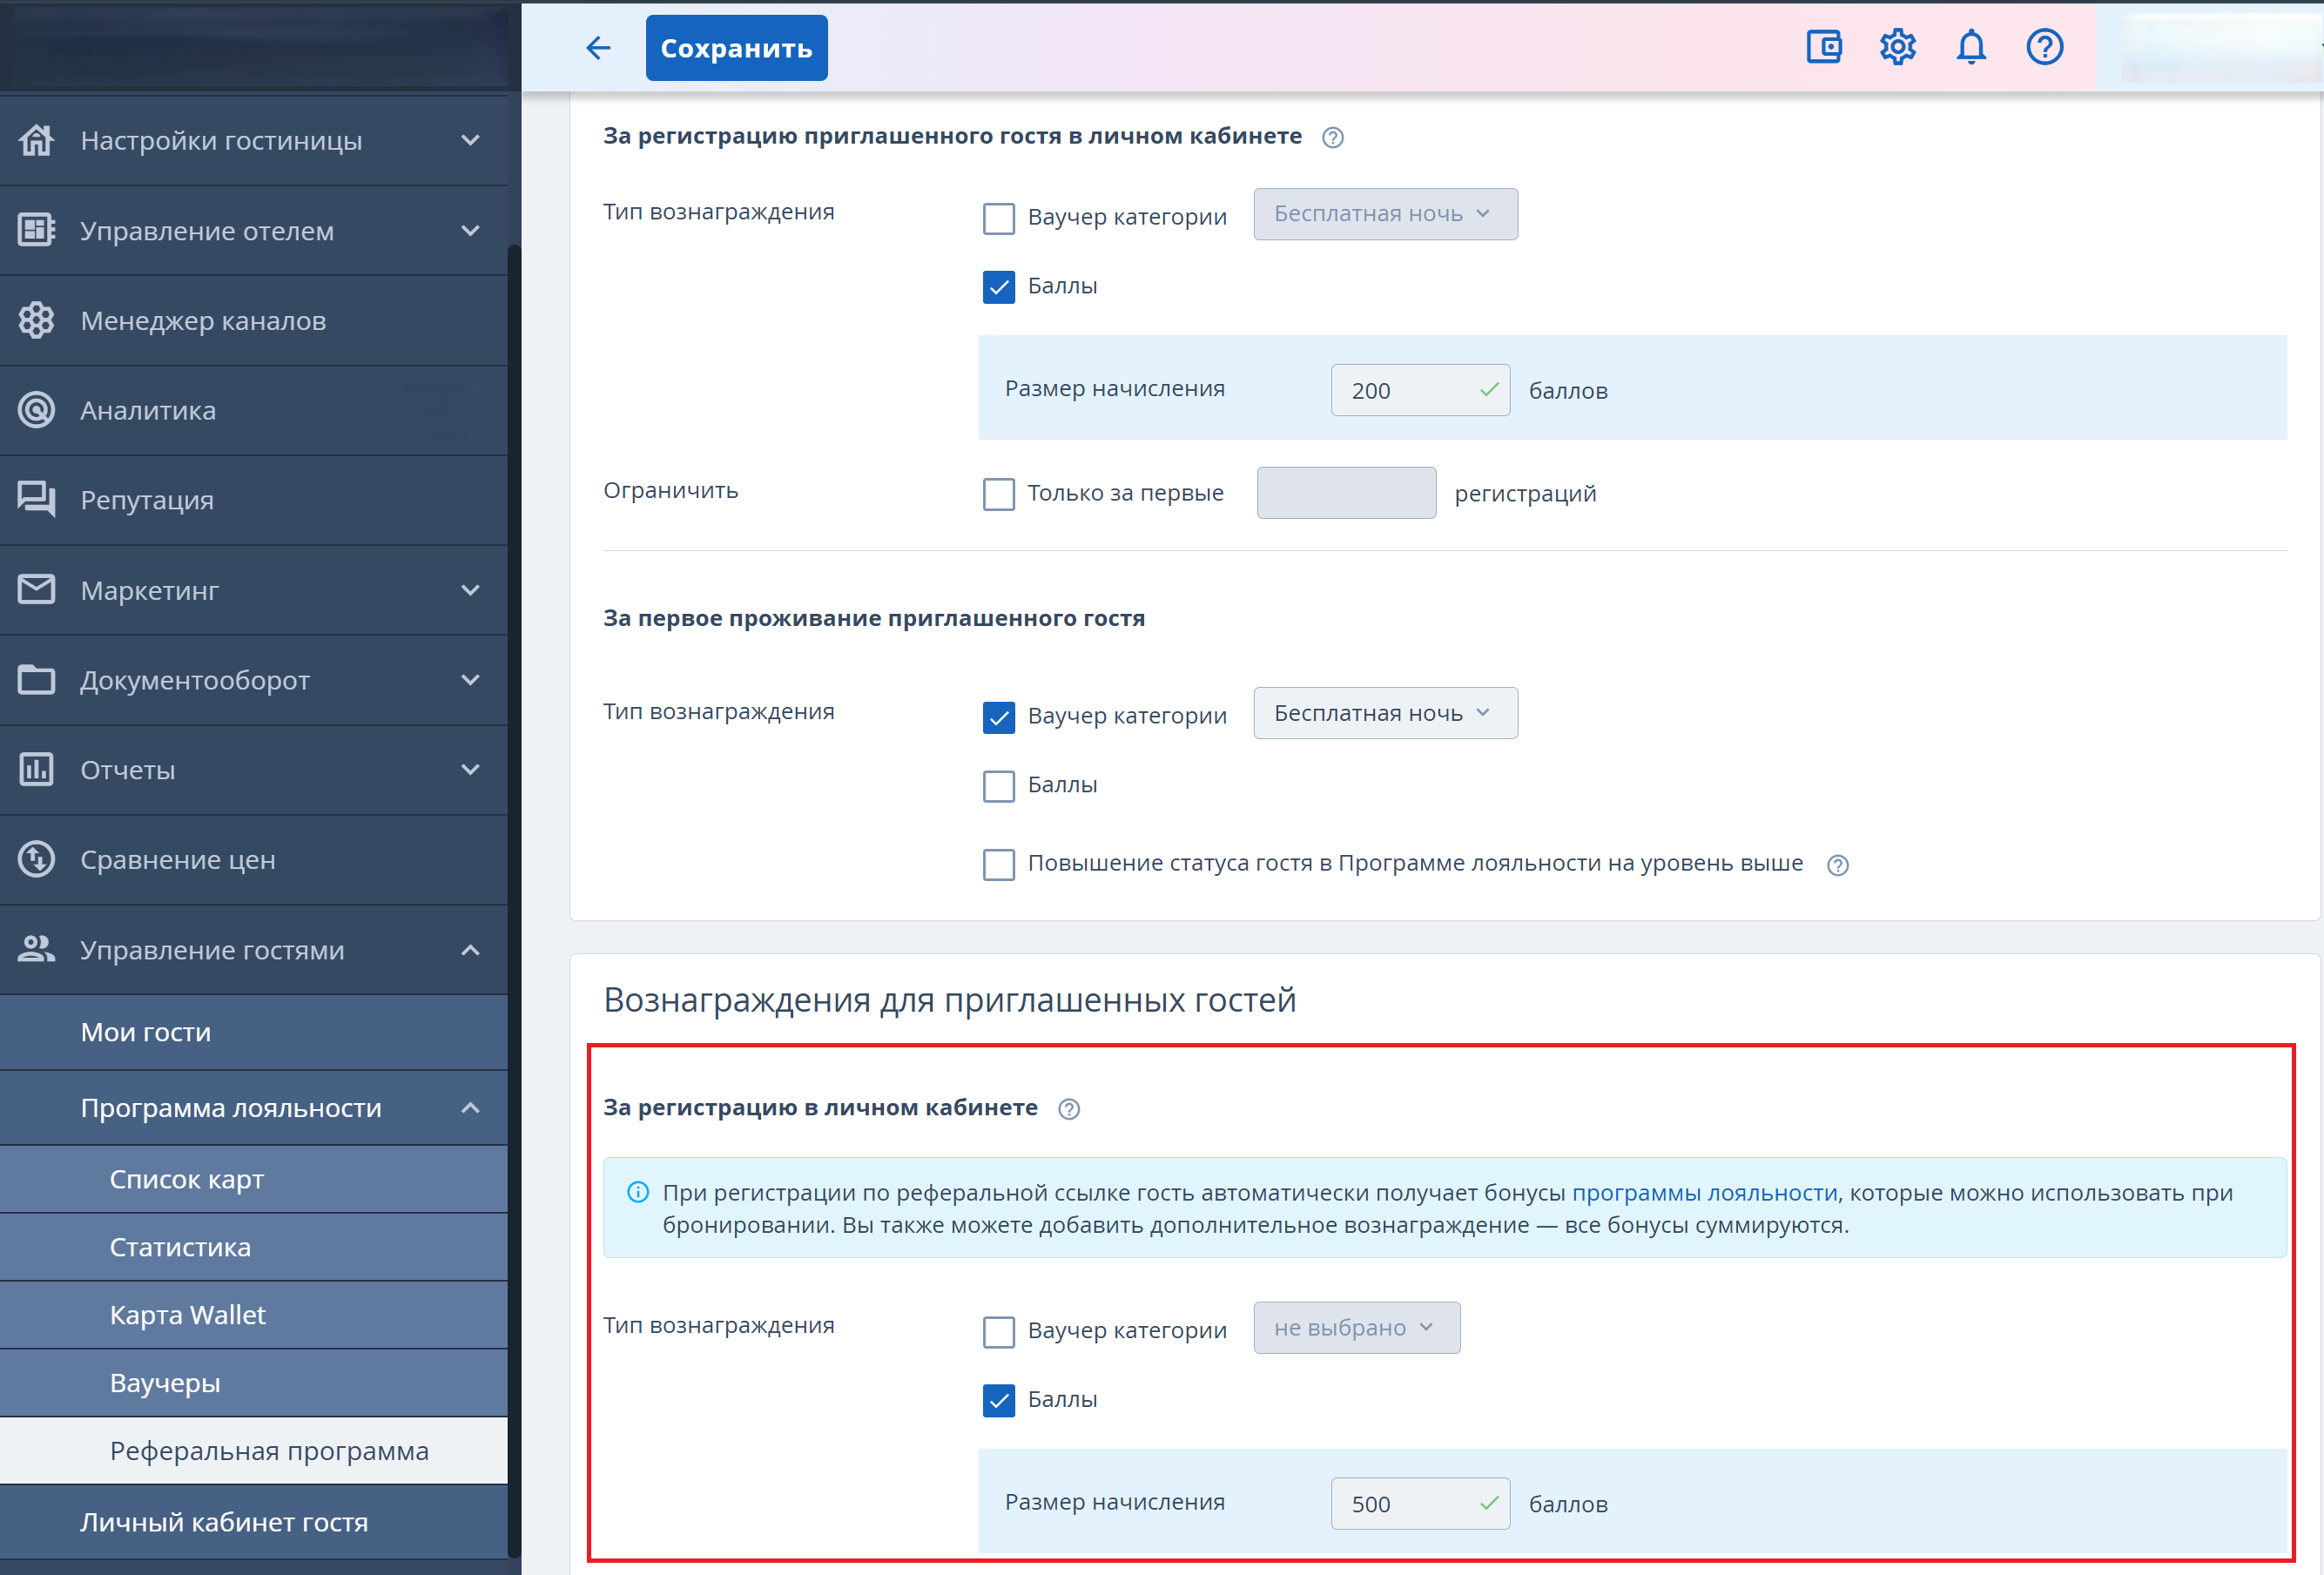2324x1575 pixels.
Task: Click help icon beside 'За регистрацию в личном кабинете'
Action: [1068, 1109]
